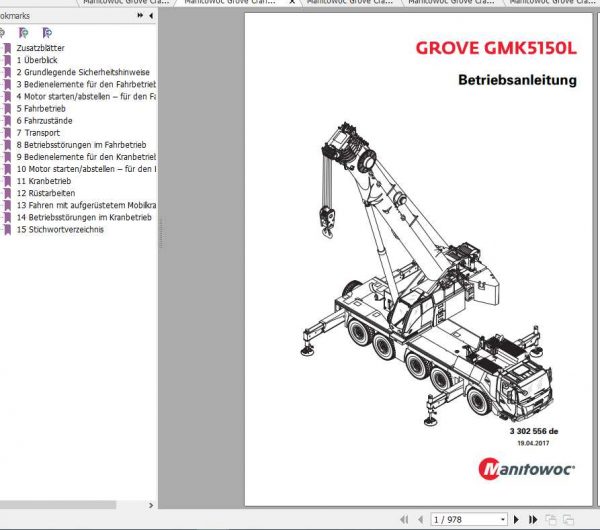The width and height of the screenshot is (600, 530).
Task: Click the Betriebsanleitung heading on the page
Action: (x=517, y=80)
